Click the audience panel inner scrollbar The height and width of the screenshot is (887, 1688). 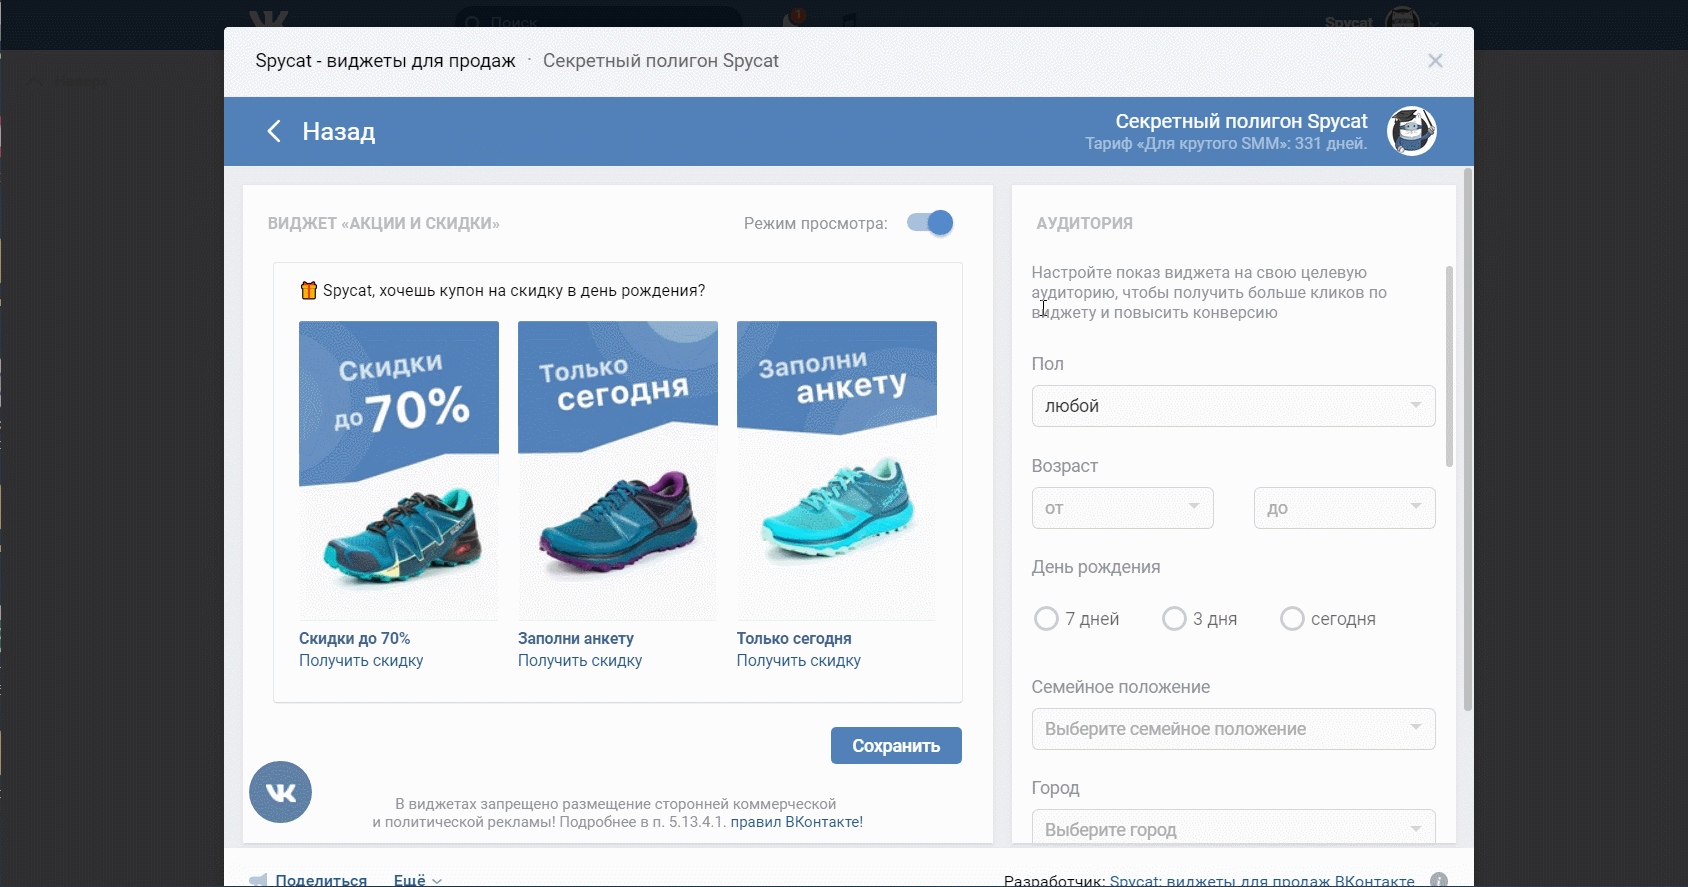(1449, 366)
